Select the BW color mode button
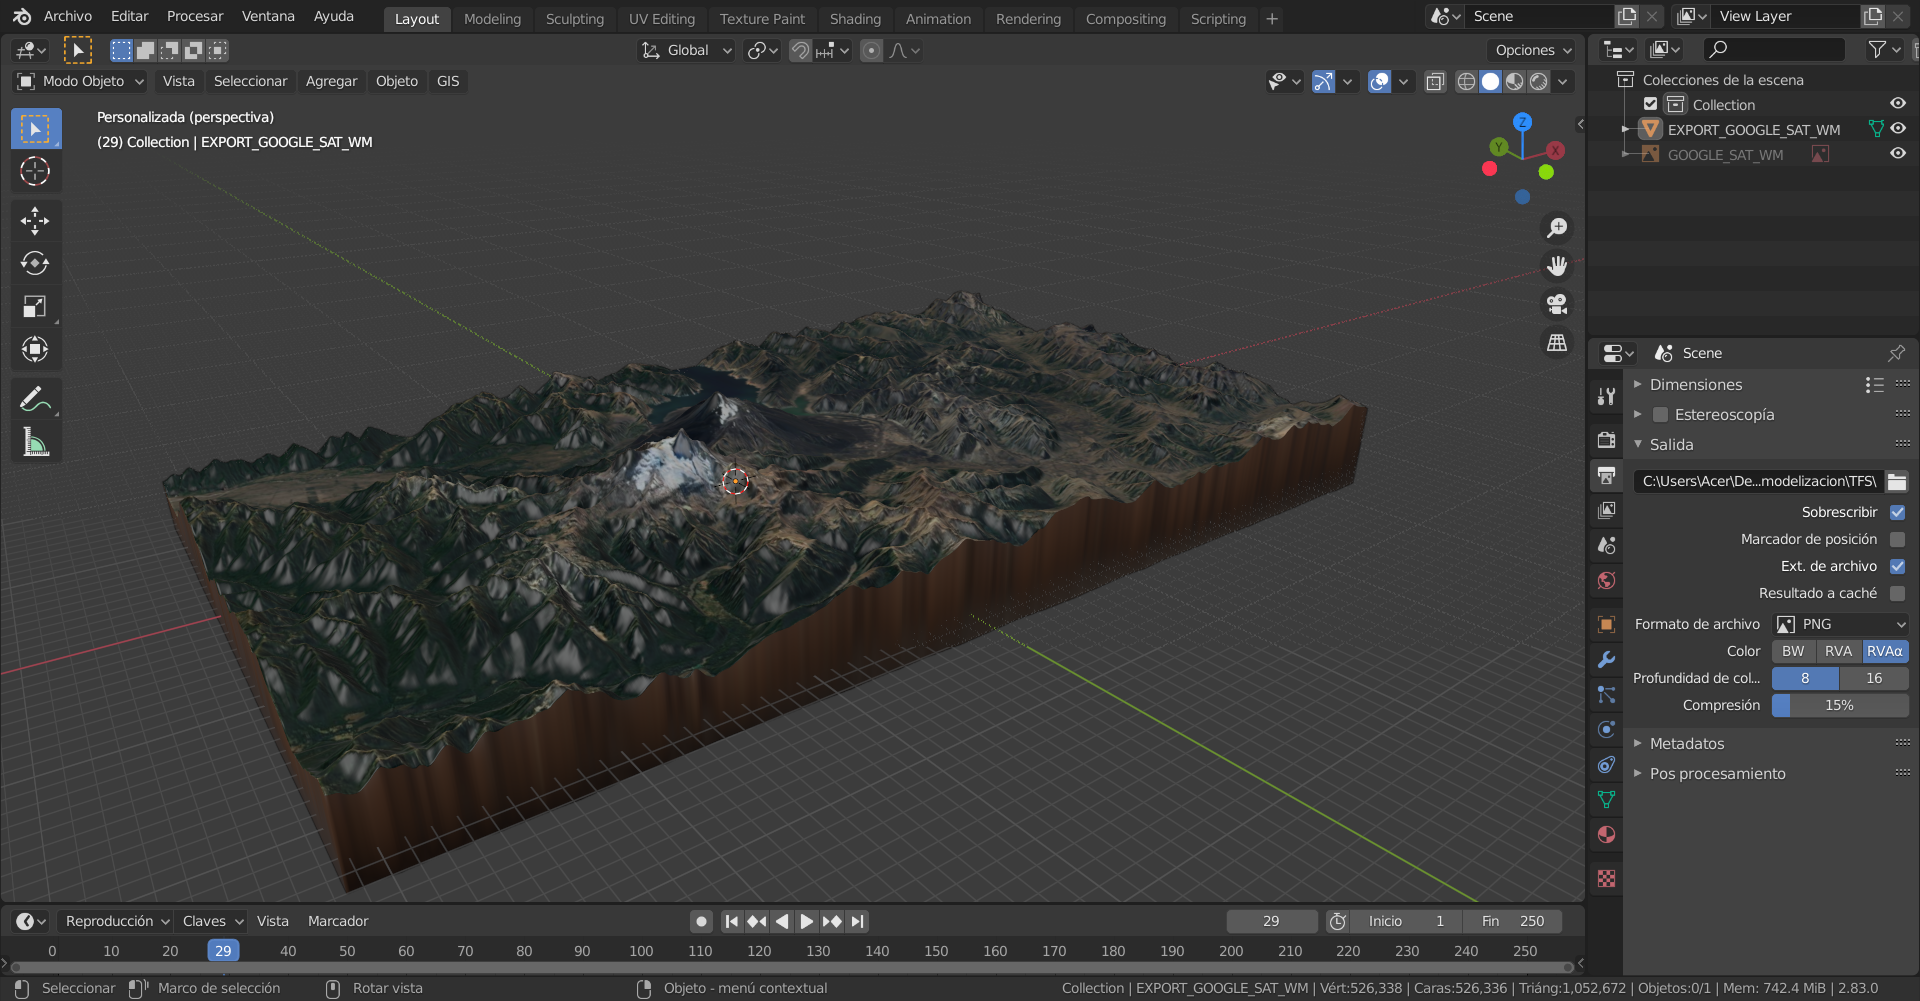This screenshot has height=1001, width=1920. (x=1793, y=651)
